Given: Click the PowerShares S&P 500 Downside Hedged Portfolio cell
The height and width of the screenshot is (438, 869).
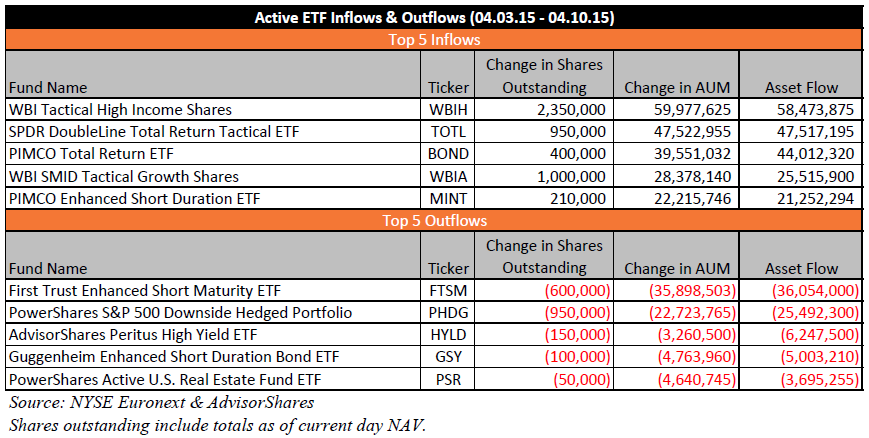Looking at the screenshot, I should coord(179,312).
